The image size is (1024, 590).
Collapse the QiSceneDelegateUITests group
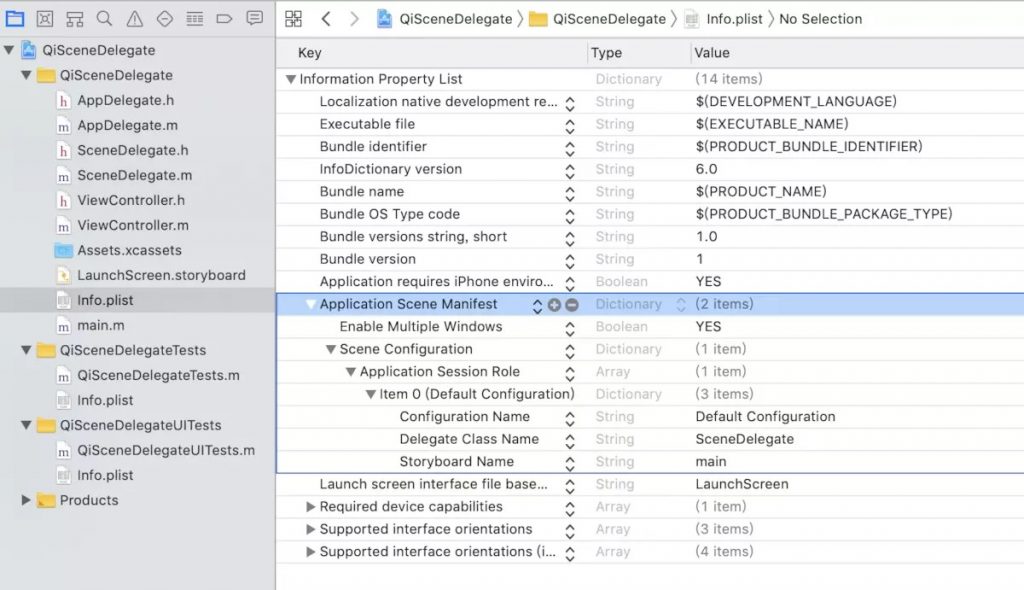pyautogui.click(x=26, y=425)
